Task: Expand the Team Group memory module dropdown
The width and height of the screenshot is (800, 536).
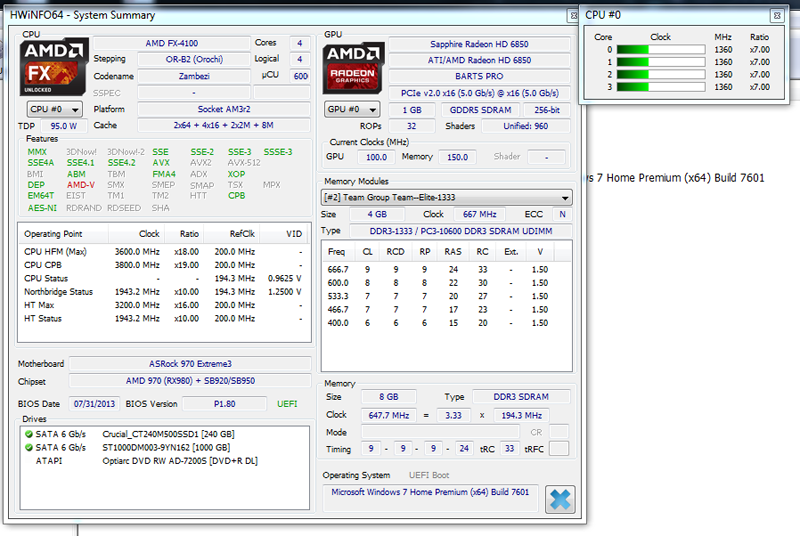Action: tap(446, 197)
